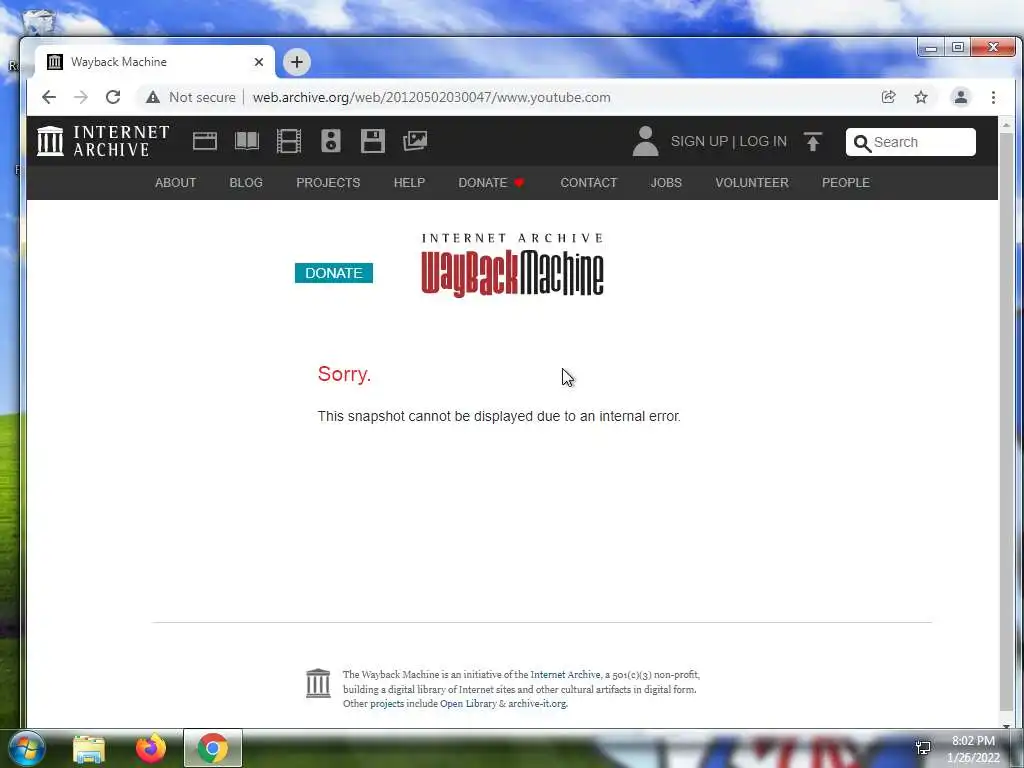
Task: Click the upload arrow icon
Action: [x=813, y=142]
